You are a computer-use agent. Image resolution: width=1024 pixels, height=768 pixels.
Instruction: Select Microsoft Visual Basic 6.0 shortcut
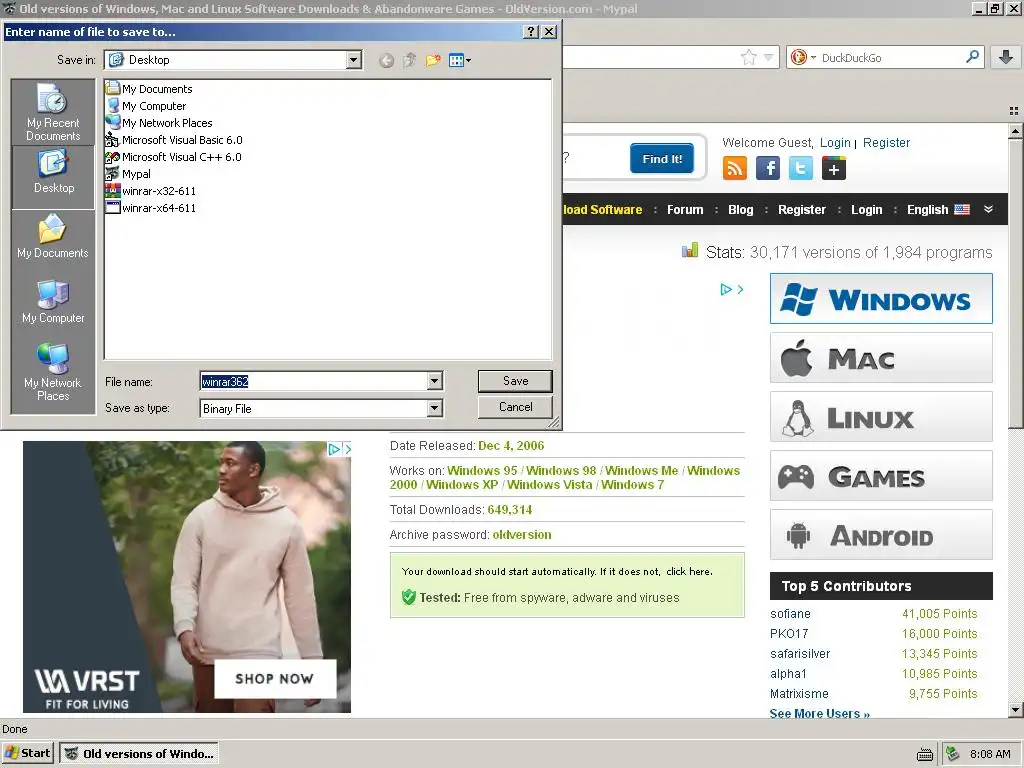(174, 140)
